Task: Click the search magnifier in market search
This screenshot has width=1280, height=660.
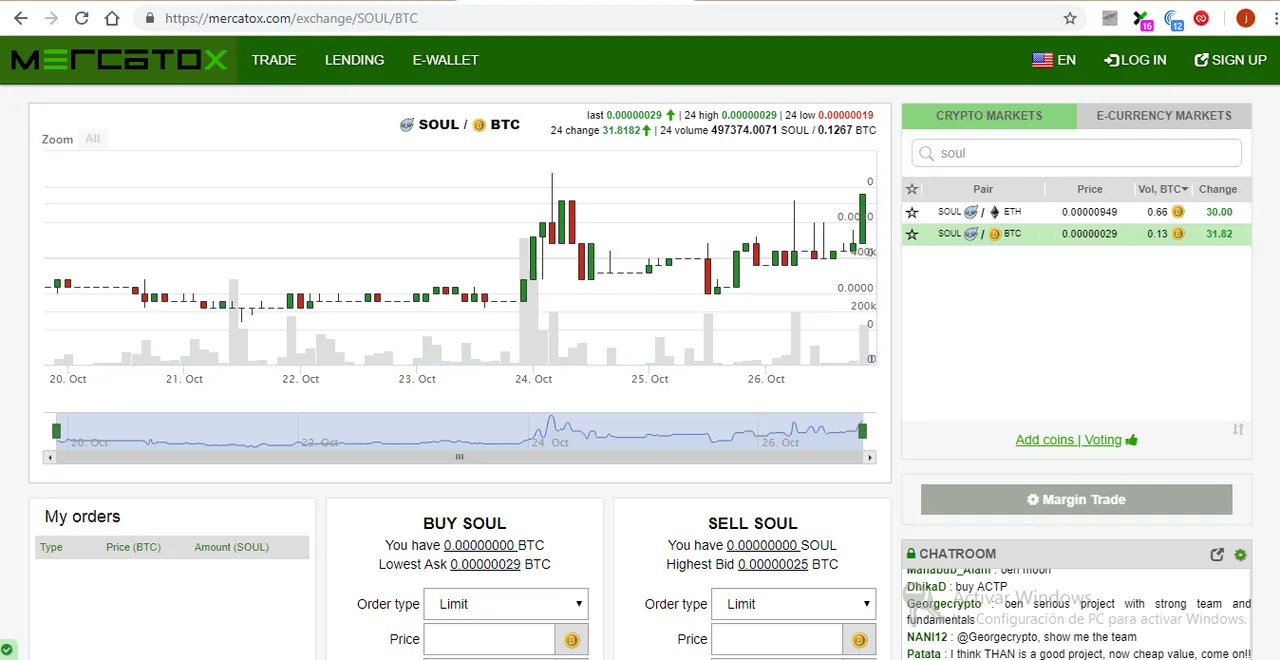Action: [927, 153]
